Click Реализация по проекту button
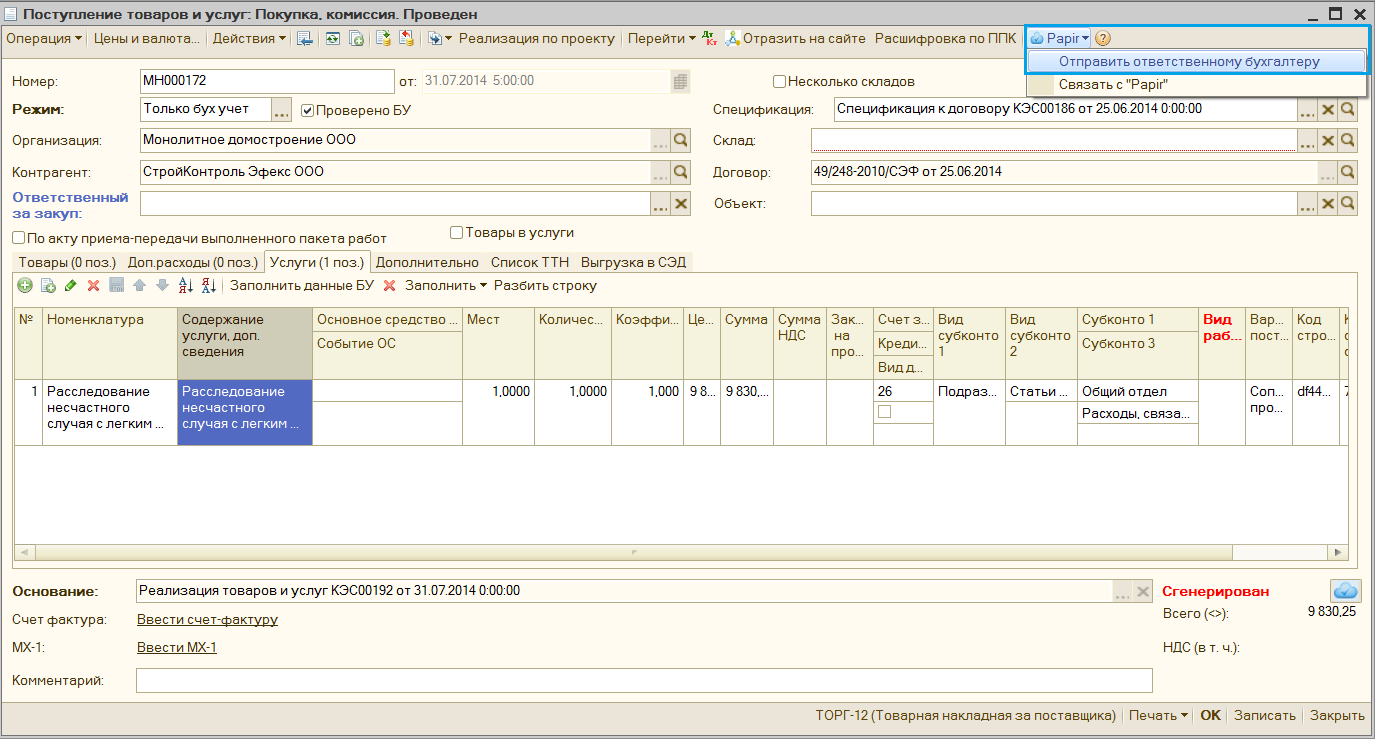Screen dimensions: 1375x739 point(537,39)
